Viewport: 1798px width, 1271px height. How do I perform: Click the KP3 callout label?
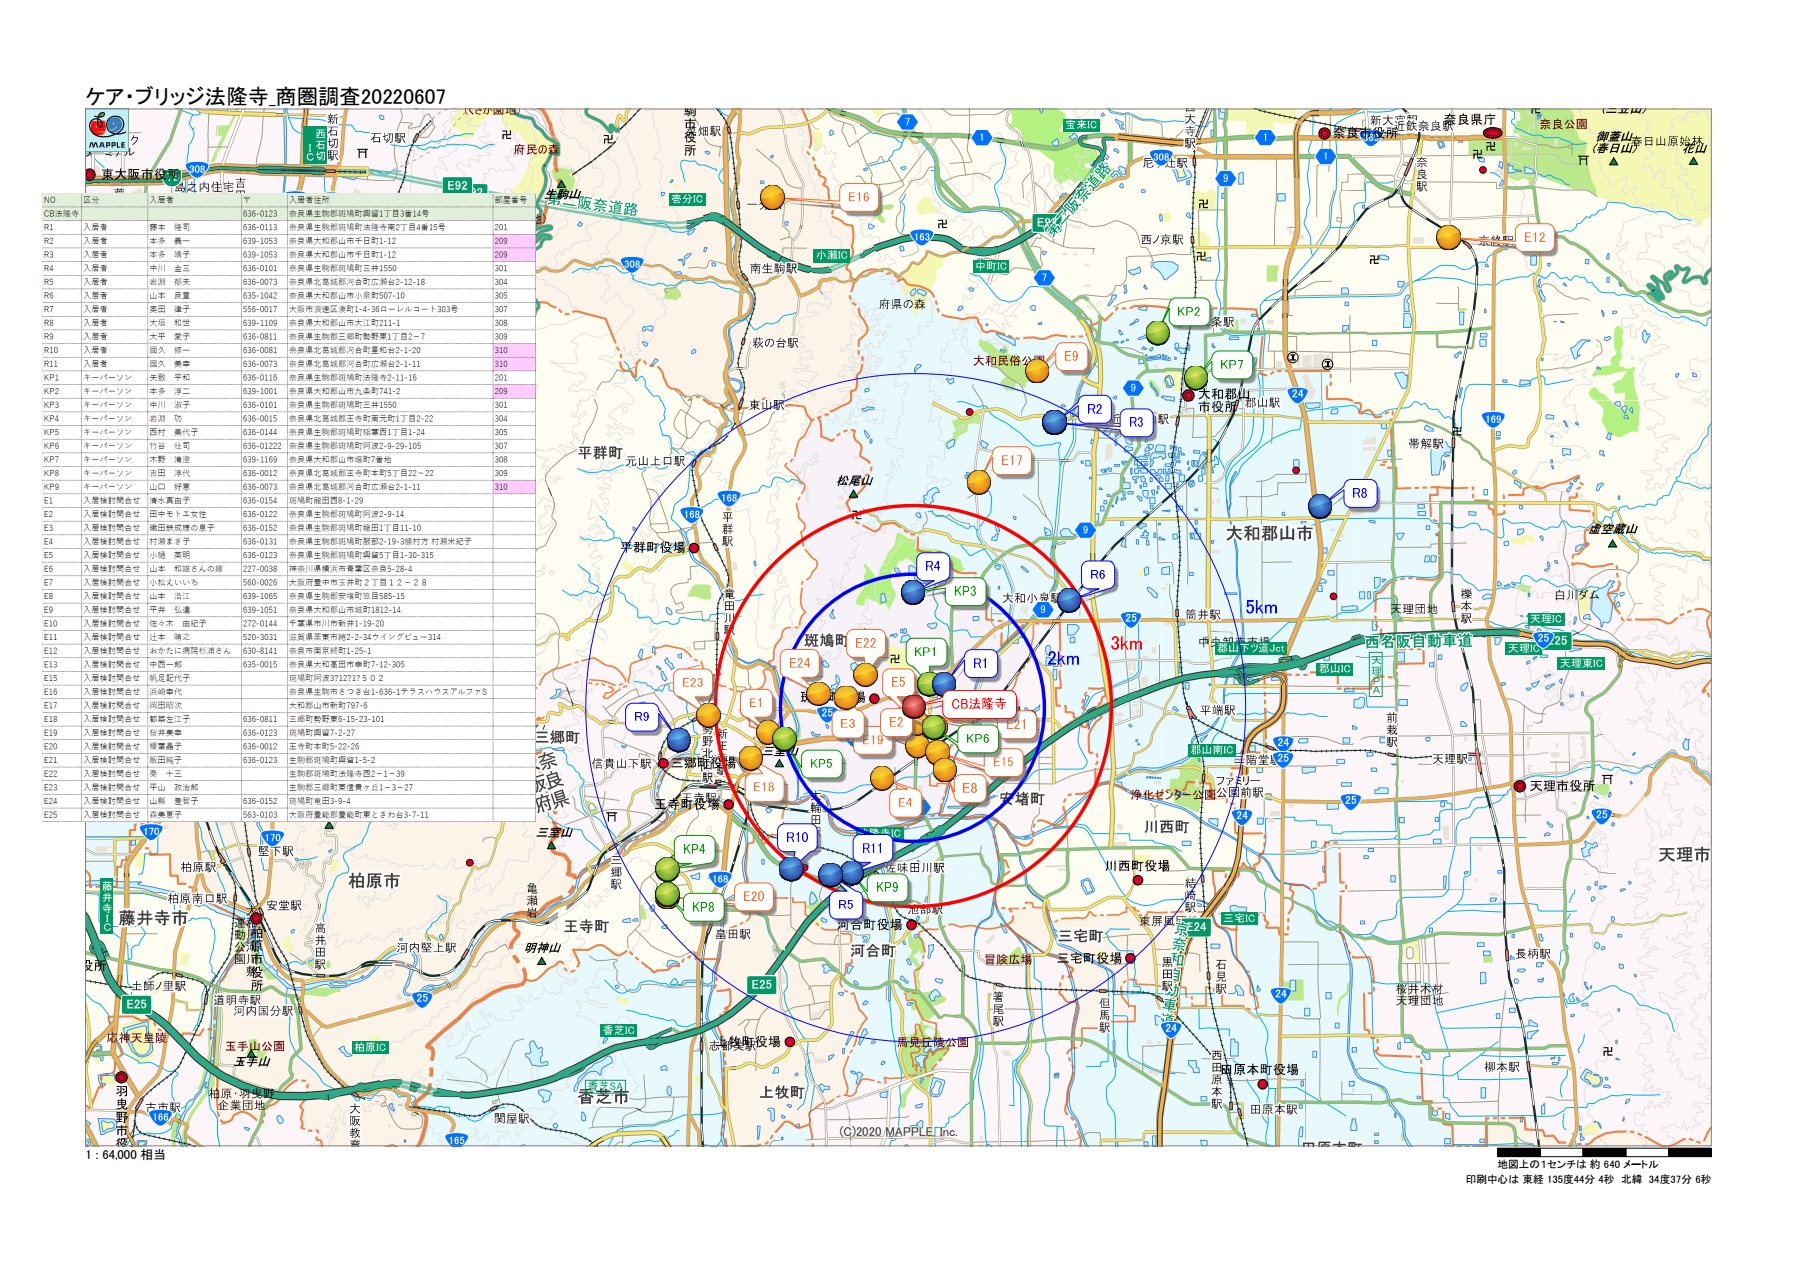965,591
